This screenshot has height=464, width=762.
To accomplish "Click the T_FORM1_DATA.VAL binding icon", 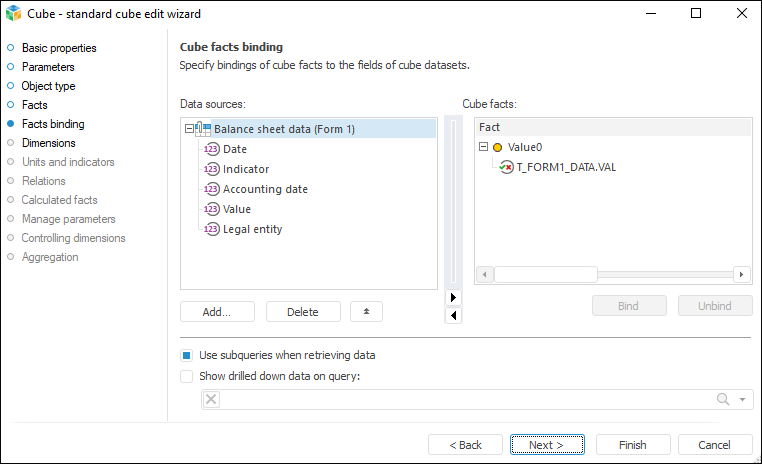I will pos(507,167).
